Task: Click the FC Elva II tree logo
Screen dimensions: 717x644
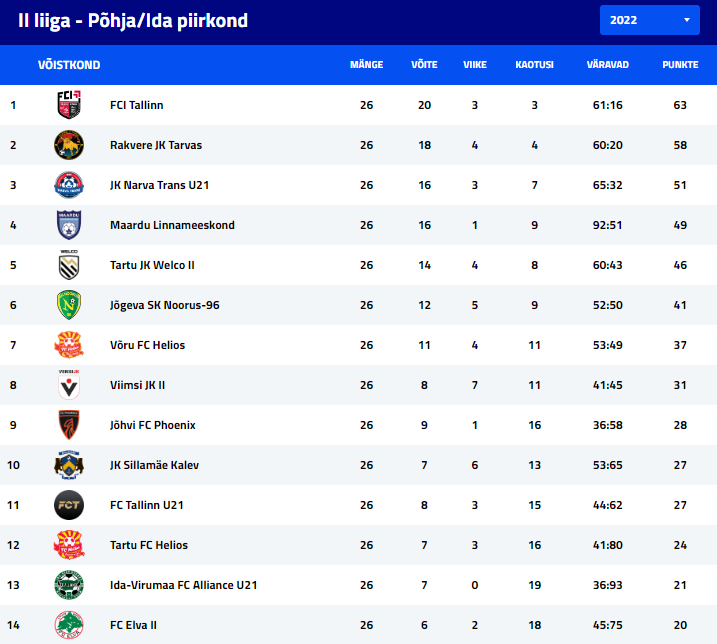Action: [x=69, y=625]
